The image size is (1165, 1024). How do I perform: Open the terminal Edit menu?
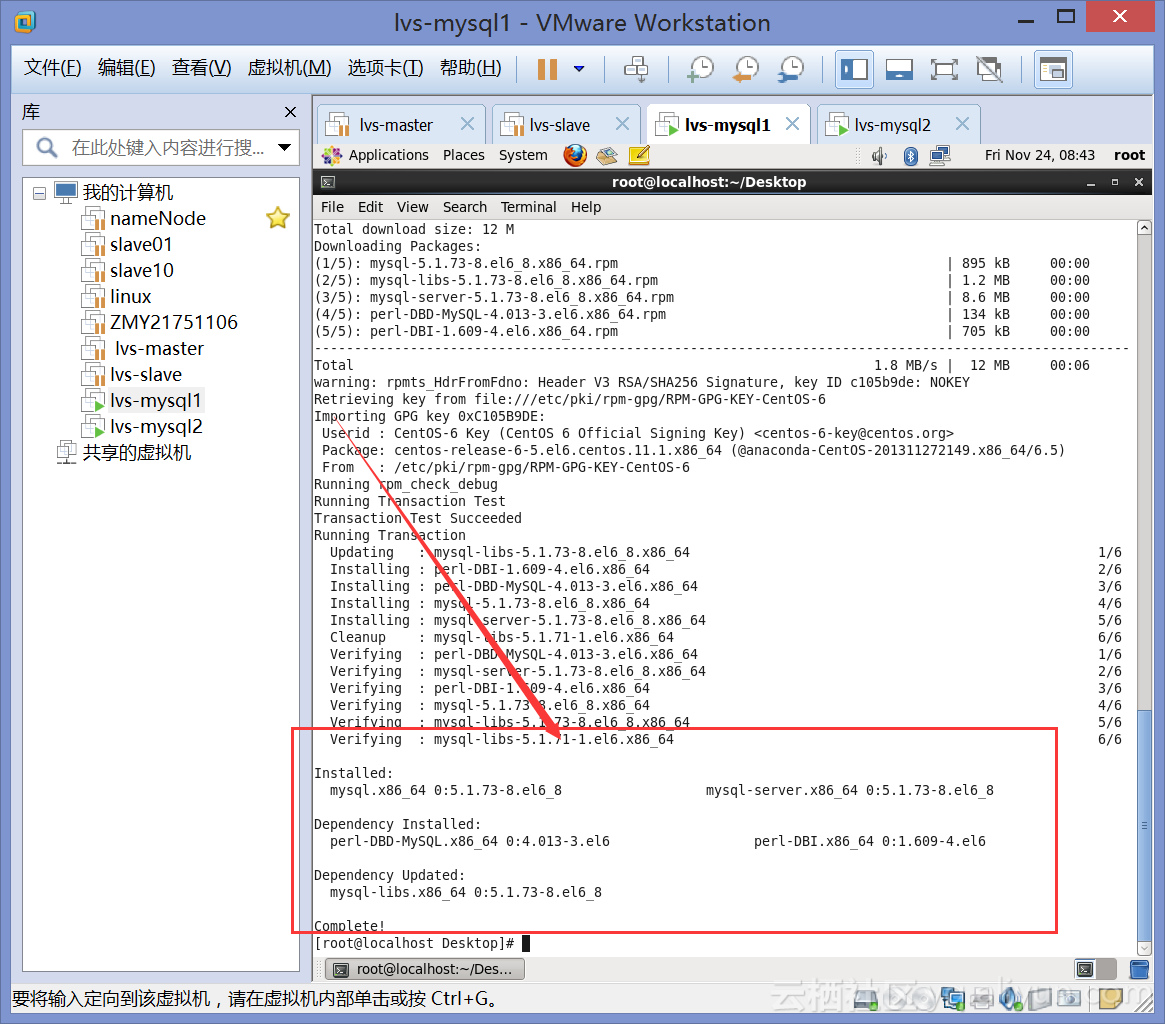coord(370,207)
